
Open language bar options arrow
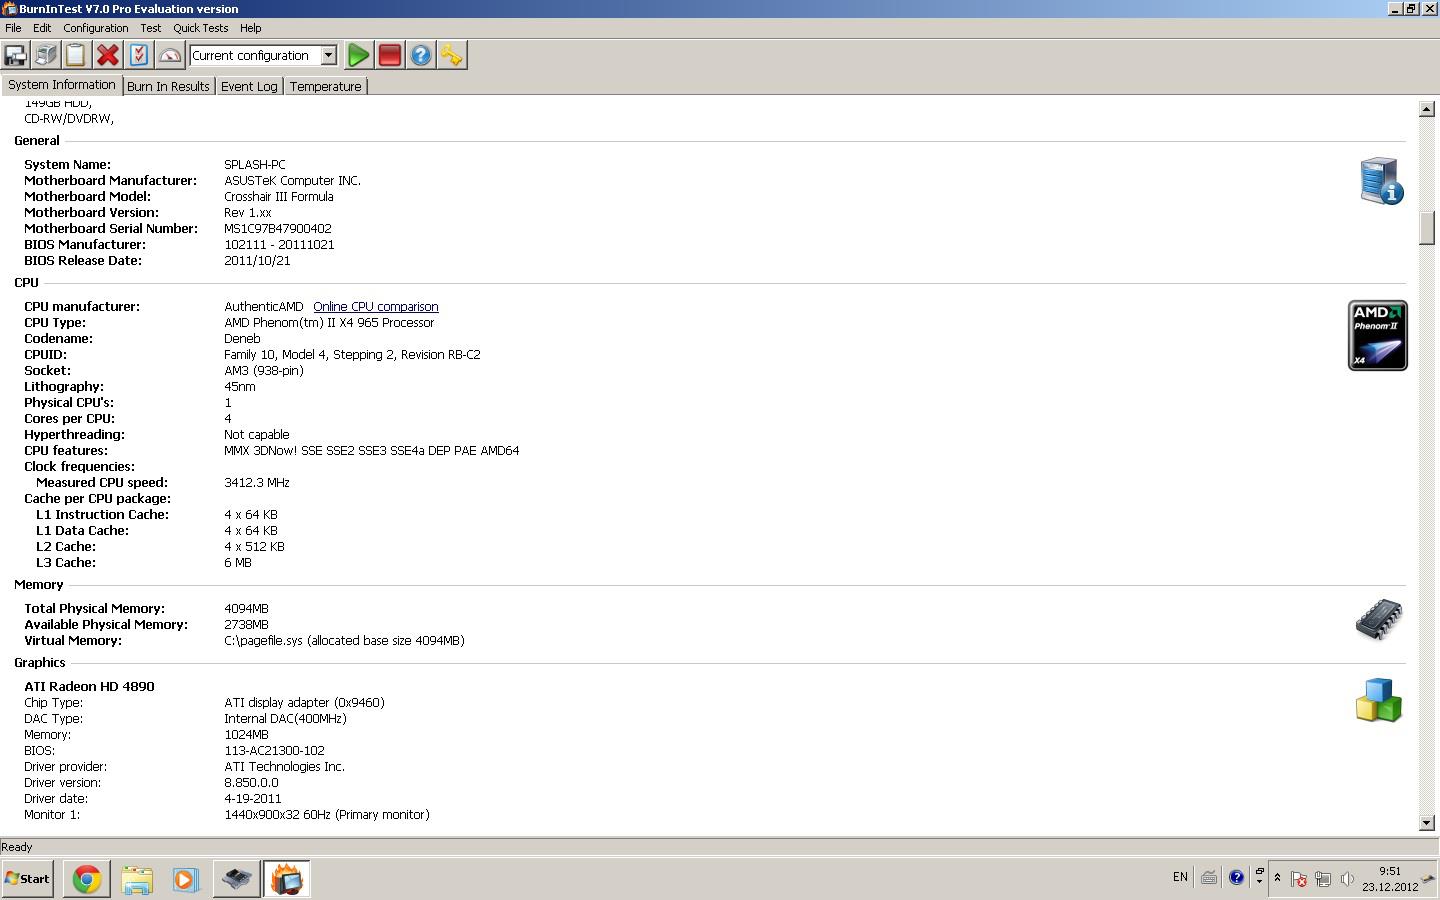point(1259,882)
